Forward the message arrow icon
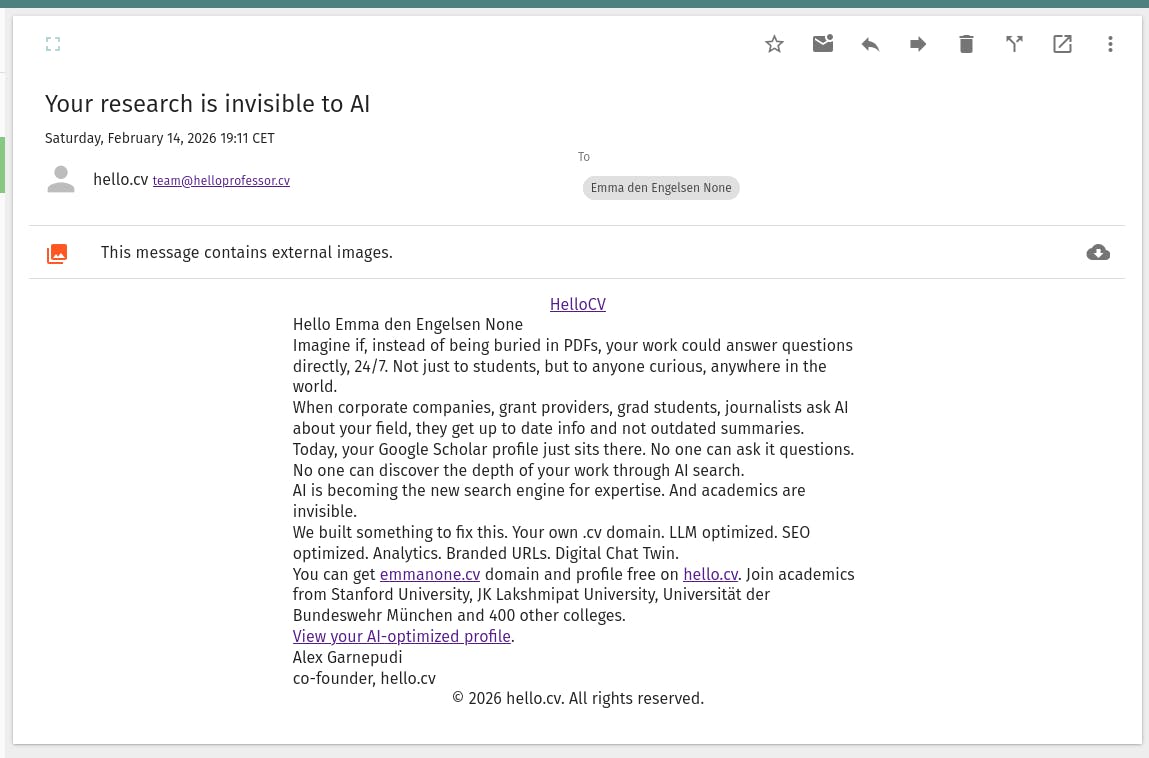 pyautogui.click(x=918, y=44)
